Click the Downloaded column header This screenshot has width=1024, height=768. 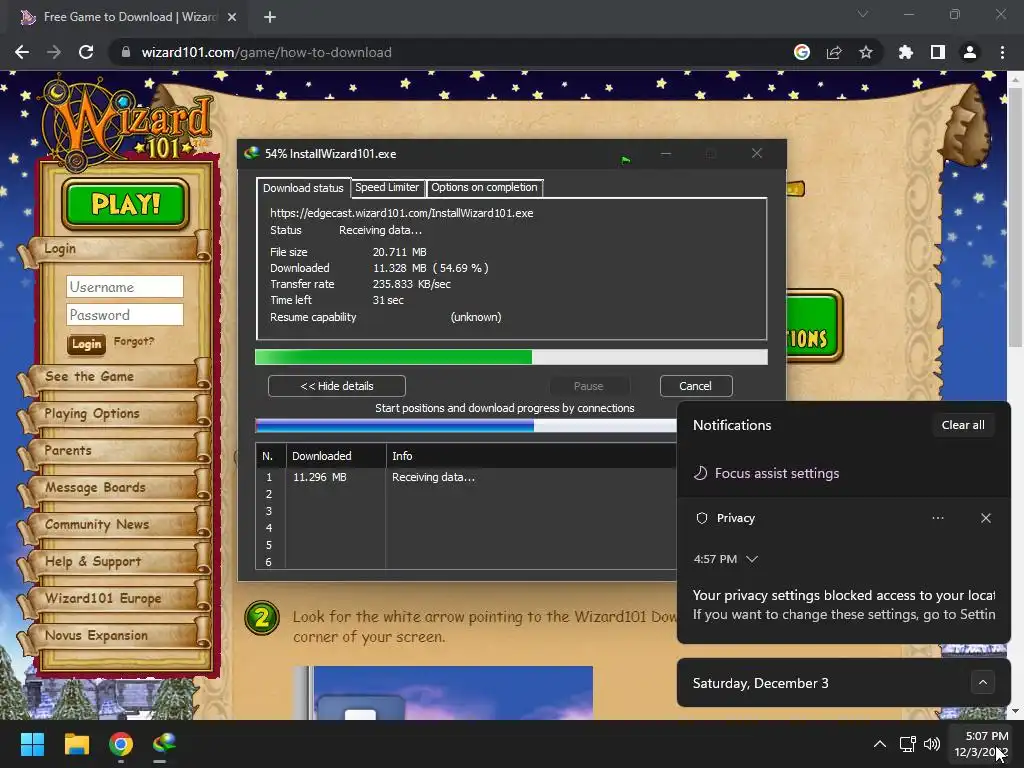coord(336,456)
